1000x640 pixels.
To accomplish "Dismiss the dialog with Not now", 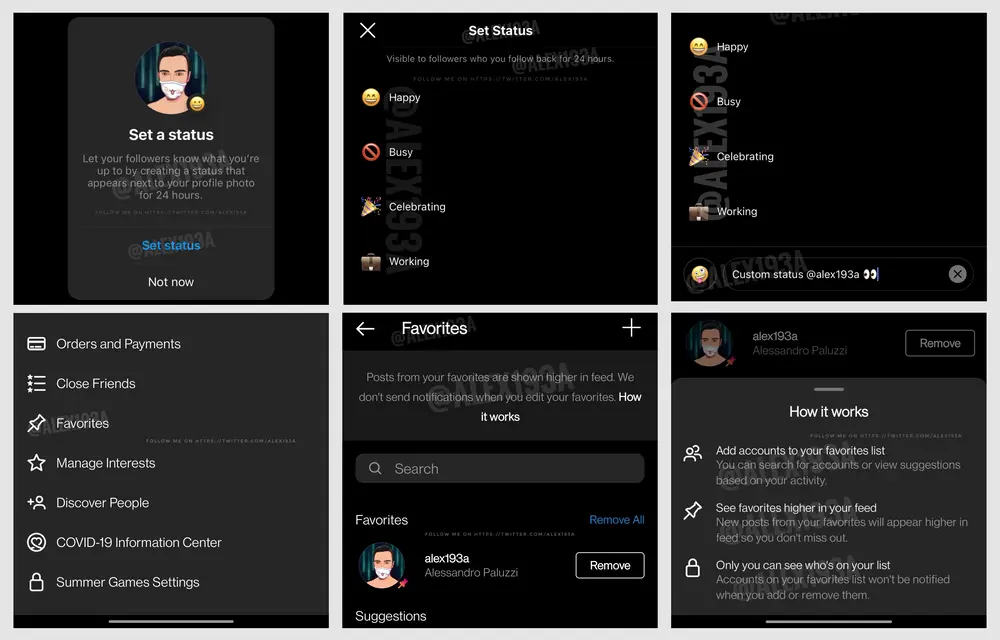I will pos(171,282).
